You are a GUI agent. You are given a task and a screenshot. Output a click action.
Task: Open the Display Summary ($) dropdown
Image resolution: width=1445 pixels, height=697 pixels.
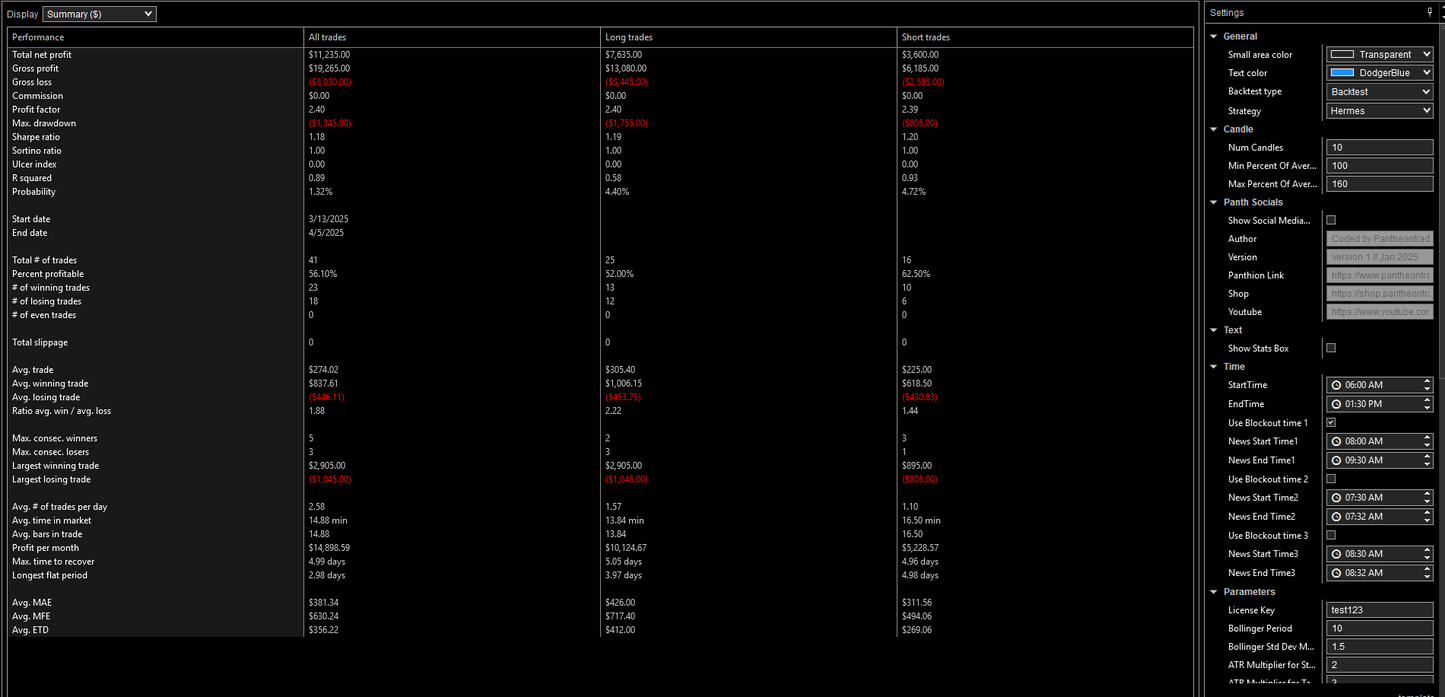point(99,14)
